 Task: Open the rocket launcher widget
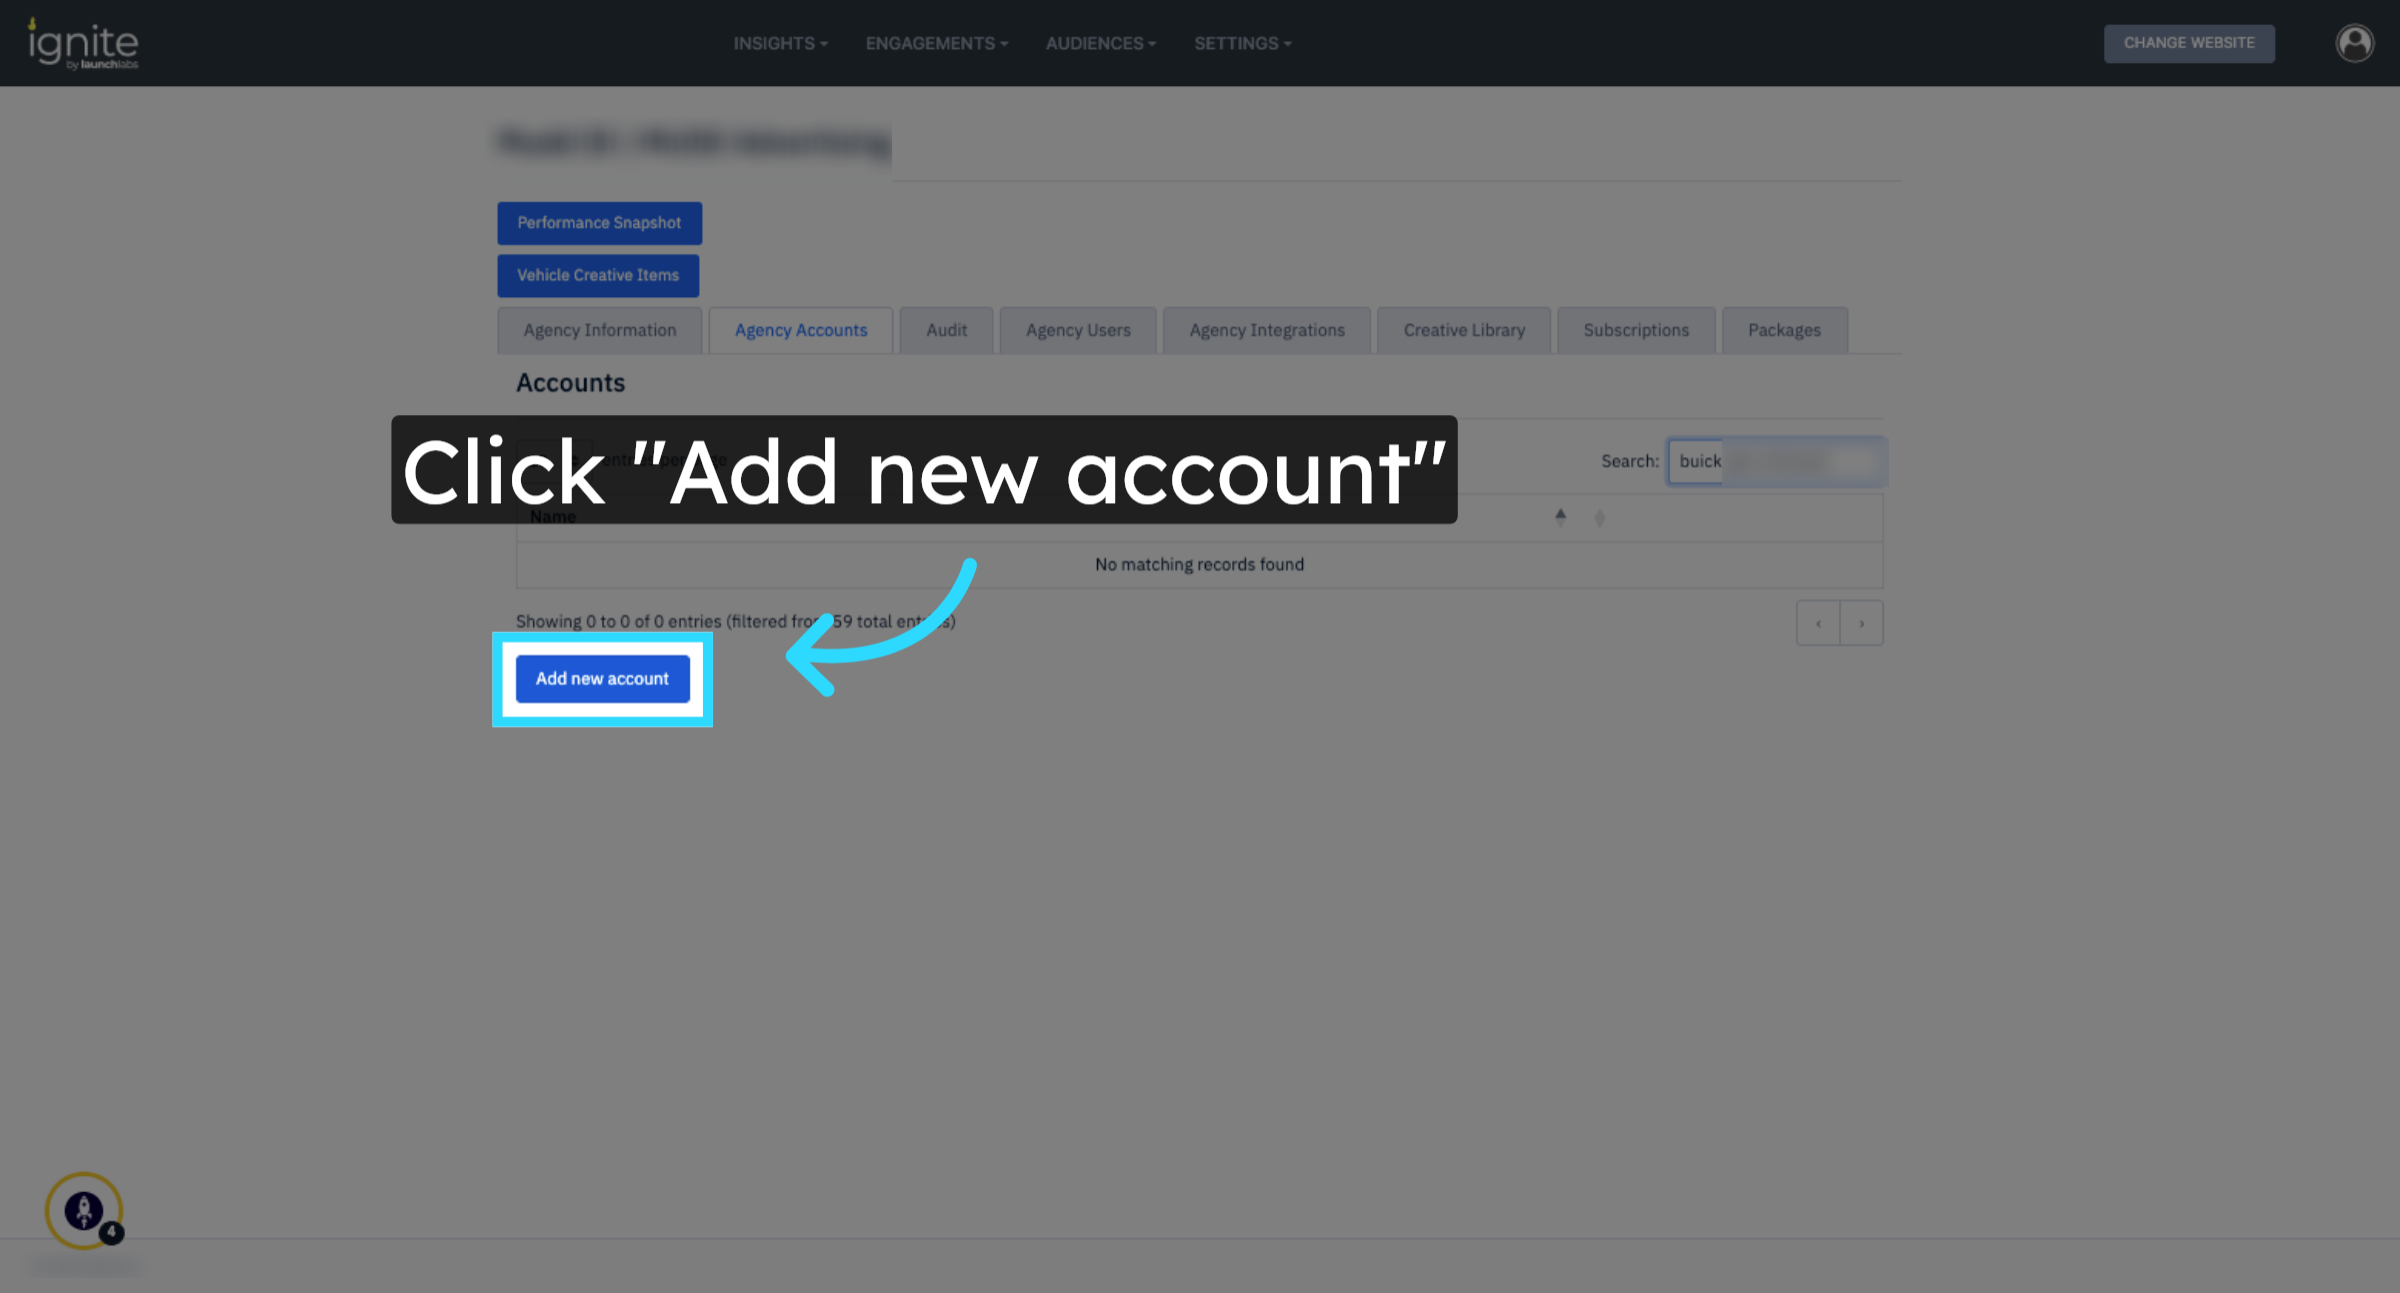[x=84, y=1210]
